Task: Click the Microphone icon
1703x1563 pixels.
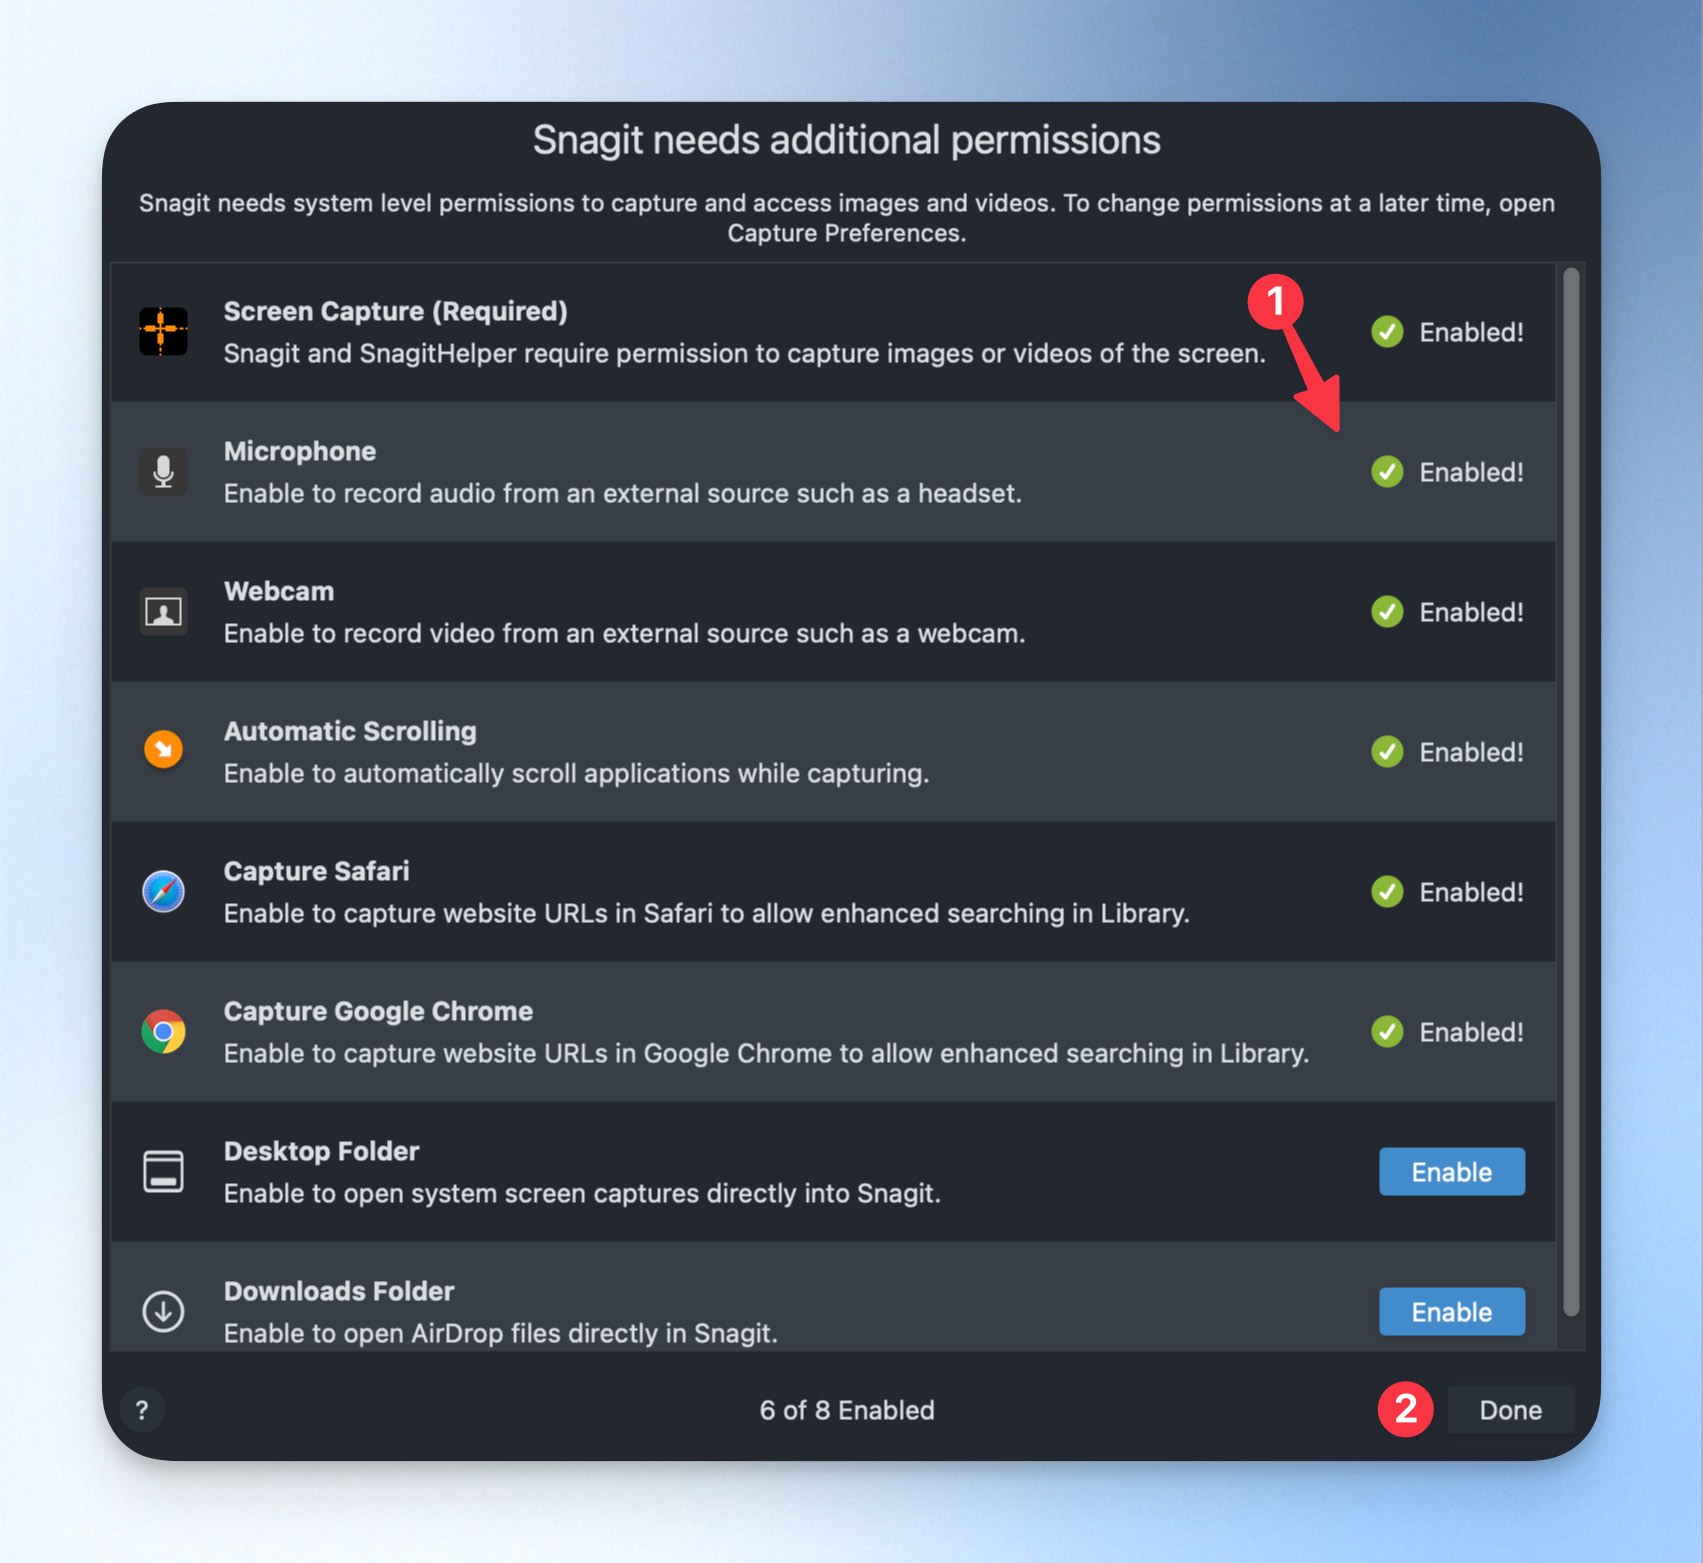Action: [163, 471]
